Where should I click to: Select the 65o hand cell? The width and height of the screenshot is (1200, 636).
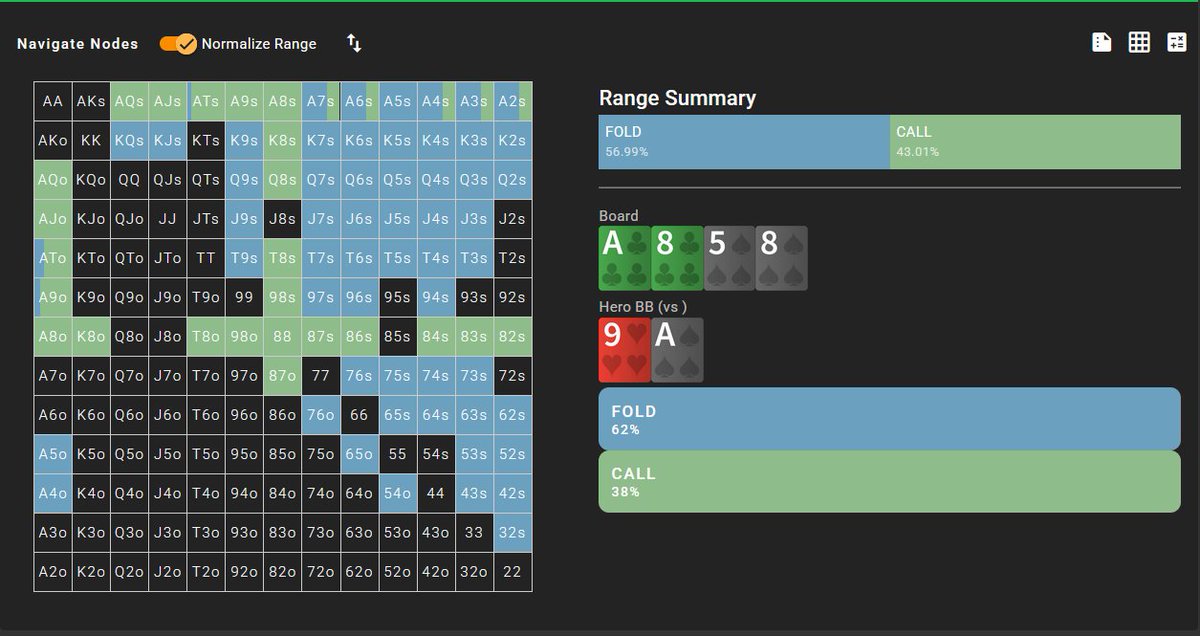[x=359, y=454]
